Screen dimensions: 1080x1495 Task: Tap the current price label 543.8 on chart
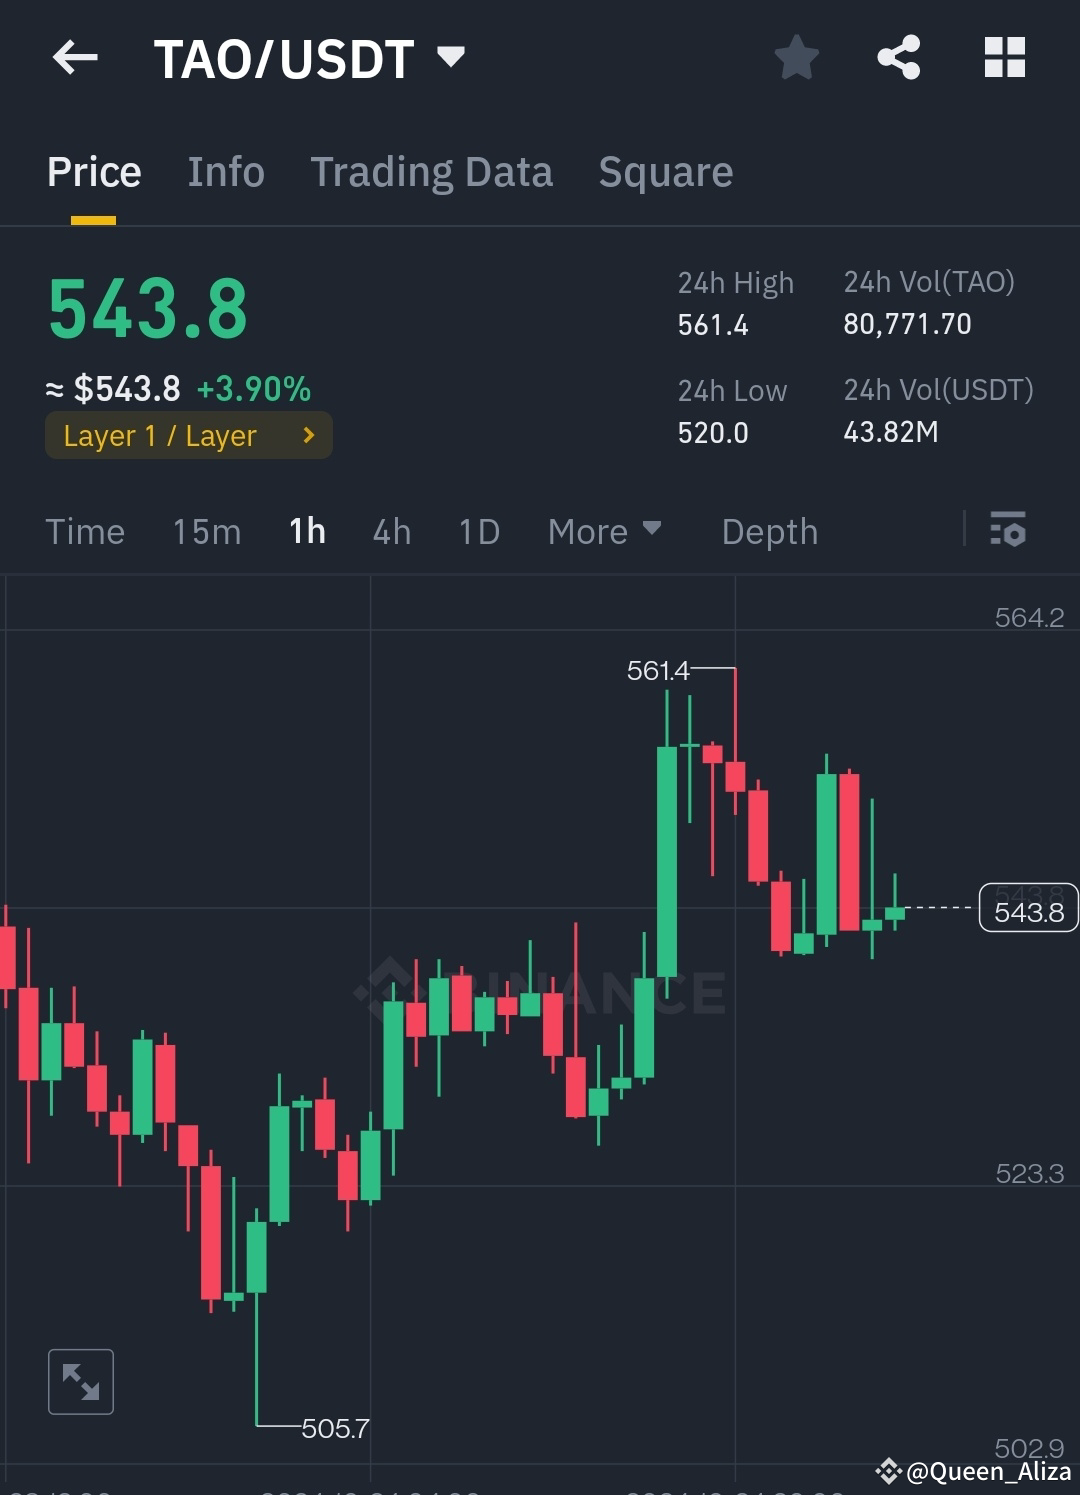1028,910
